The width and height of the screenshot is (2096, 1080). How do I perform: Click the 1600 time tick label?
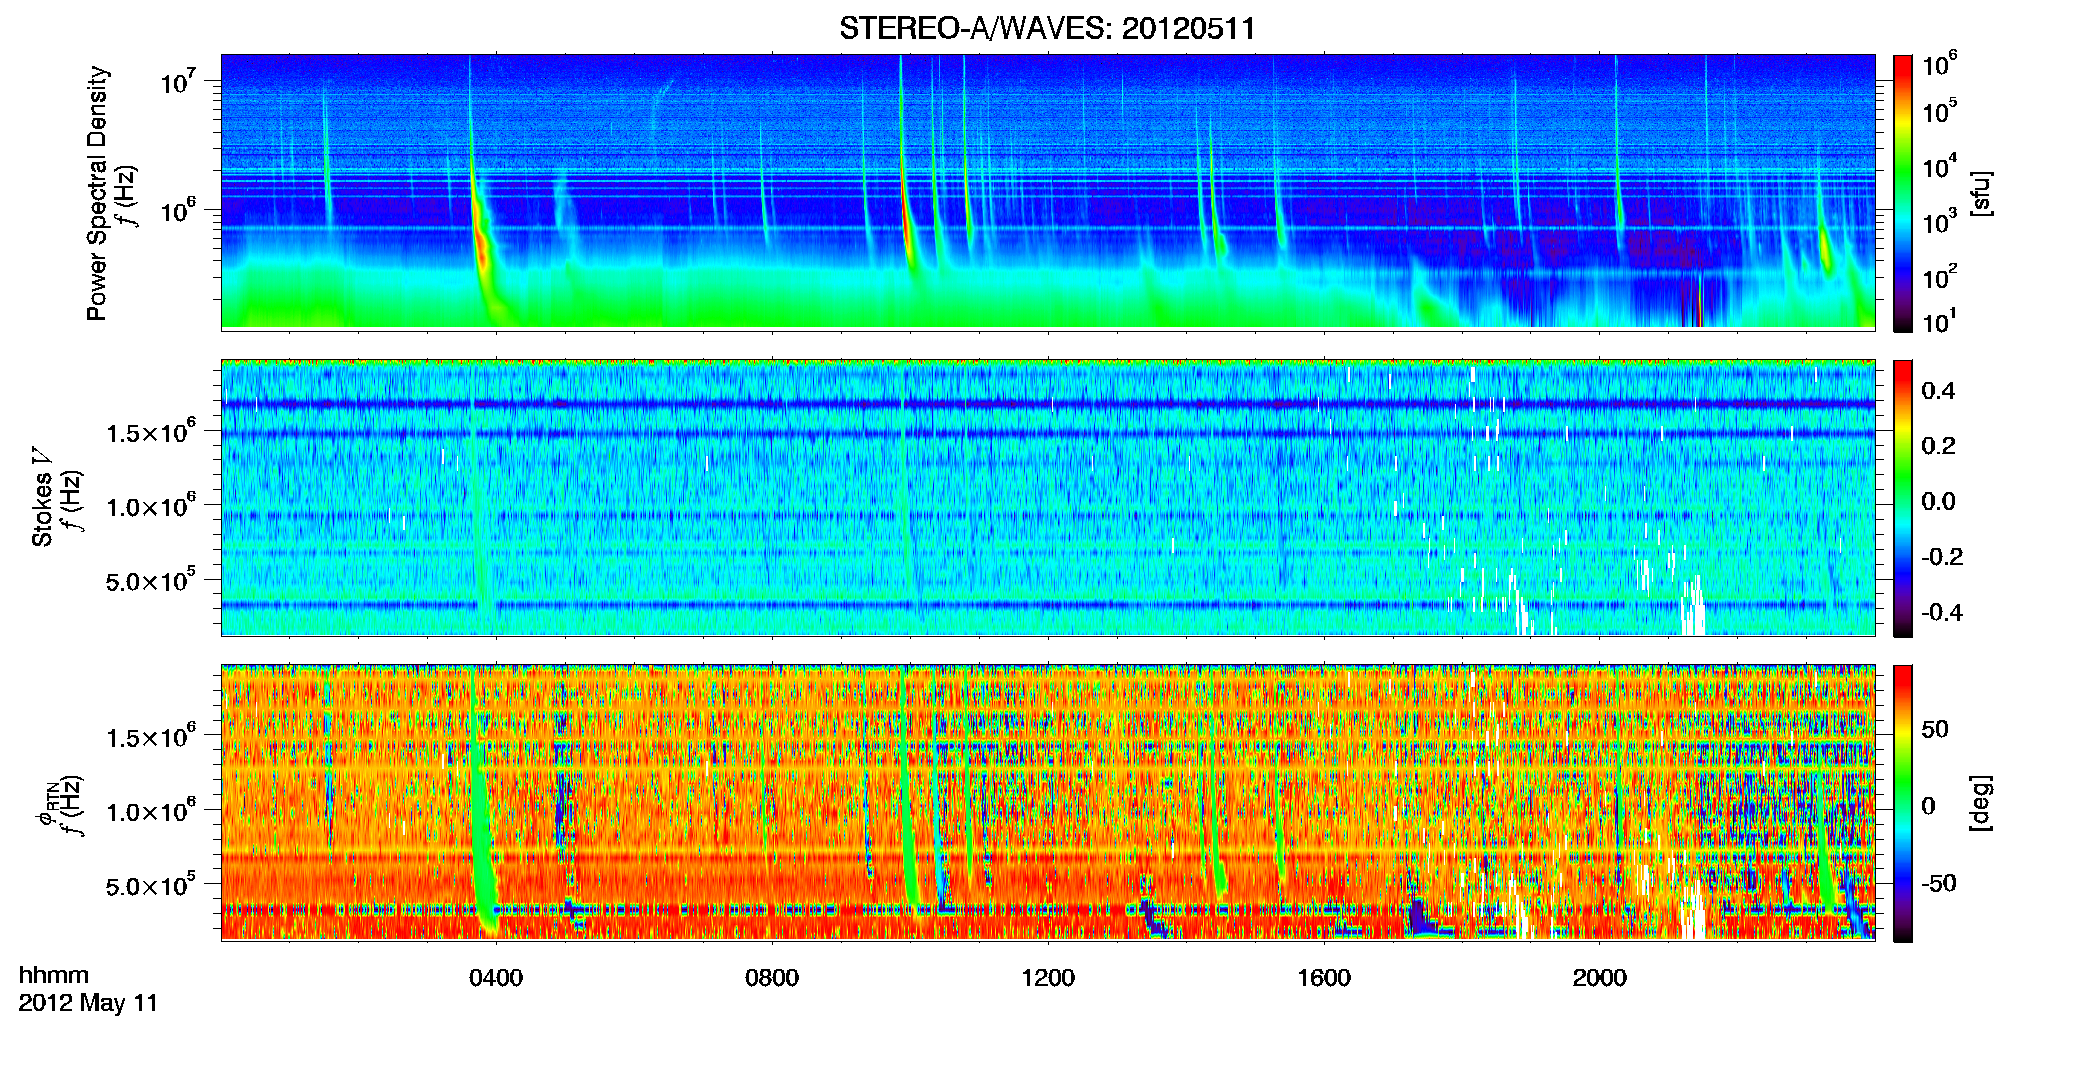tap(1324, 978)
